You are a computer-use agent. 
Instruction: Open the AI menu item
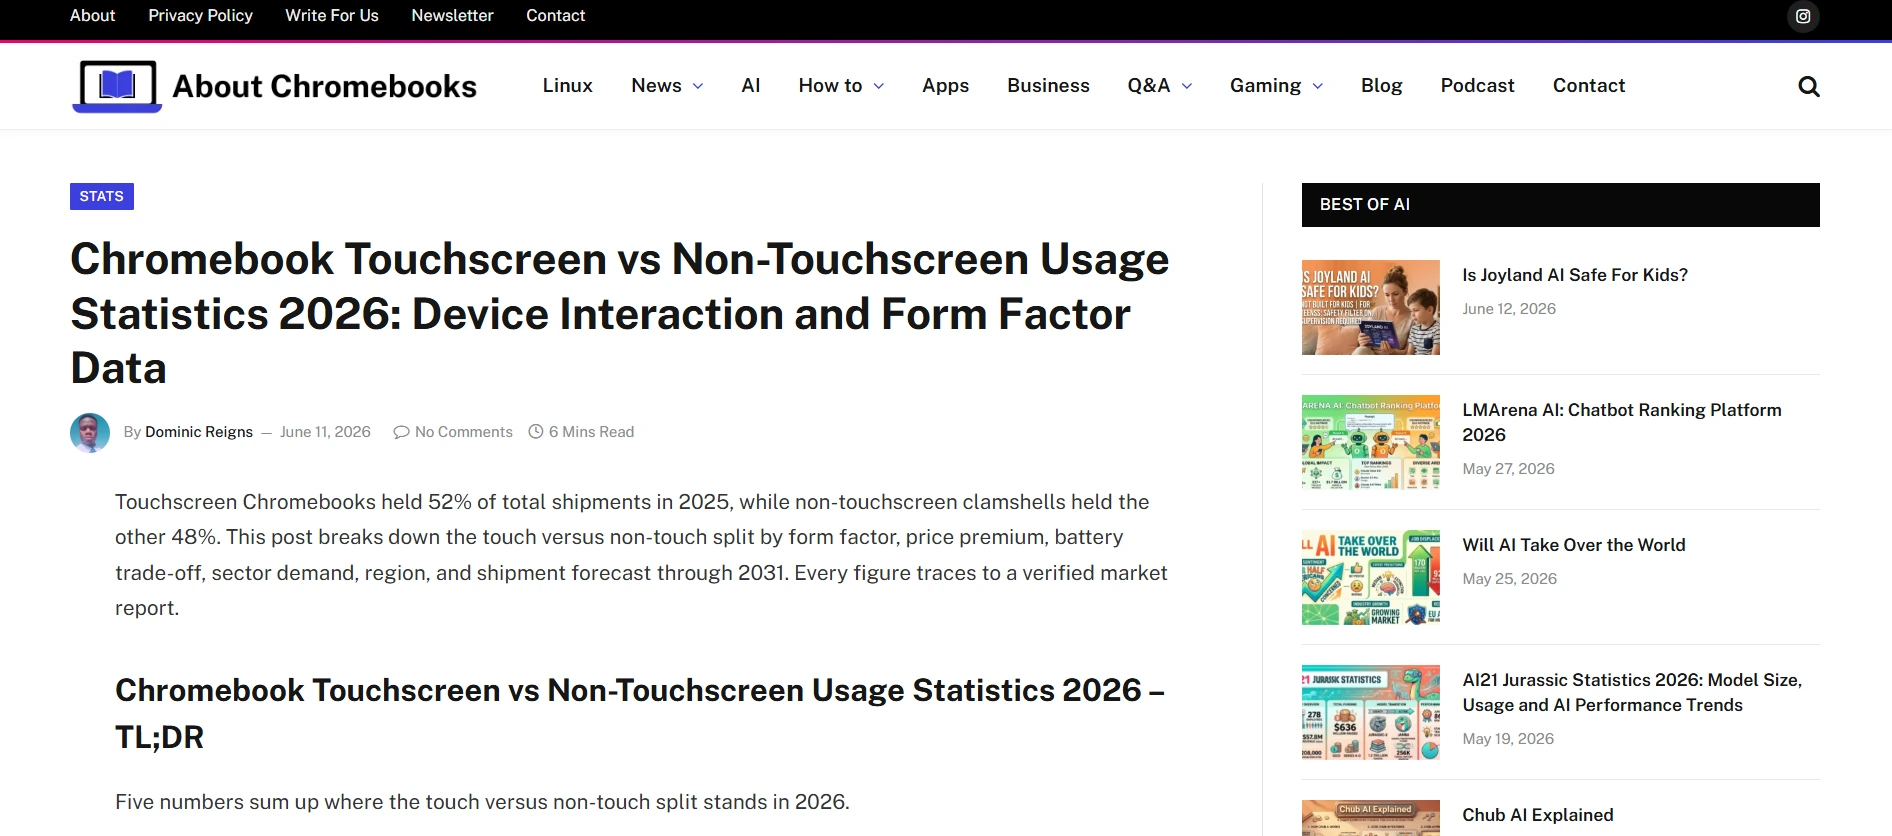click(751, 86)
